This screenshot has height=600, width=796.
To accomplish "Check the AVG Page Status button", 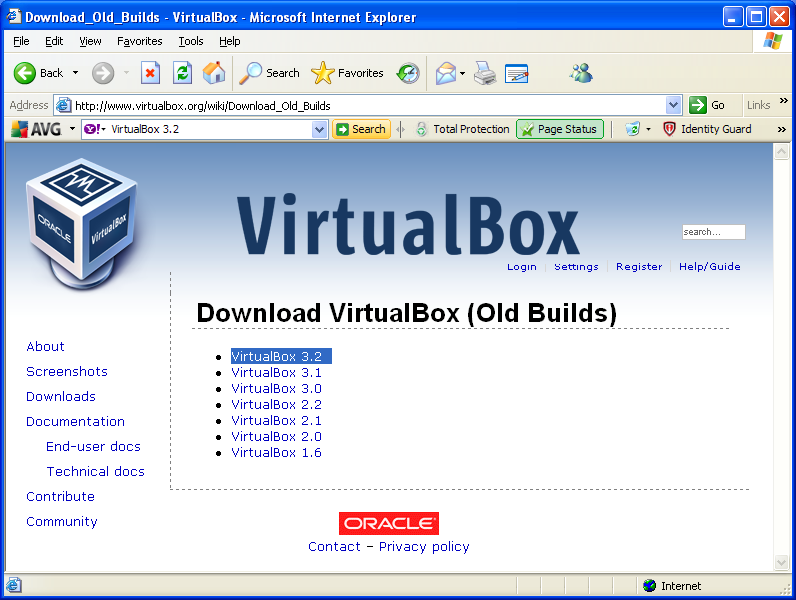I will click(x=559, y=129).
